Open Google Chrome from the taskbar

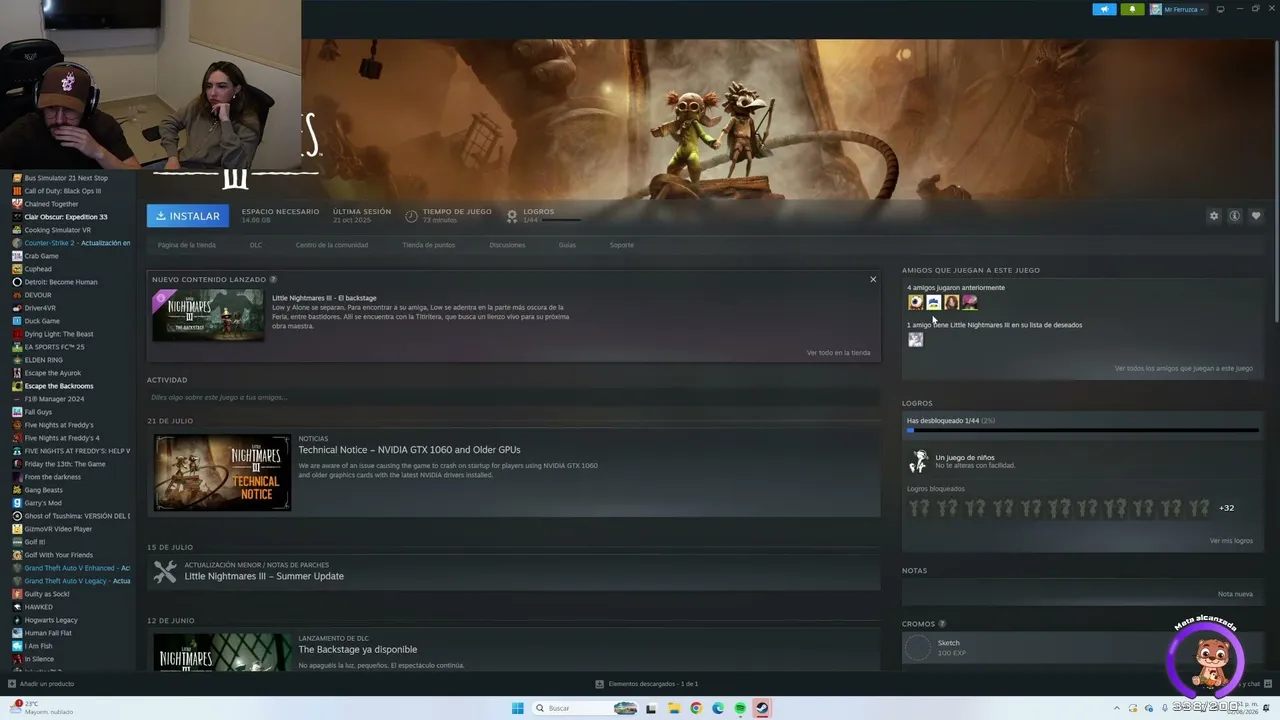tap(696, 708)
